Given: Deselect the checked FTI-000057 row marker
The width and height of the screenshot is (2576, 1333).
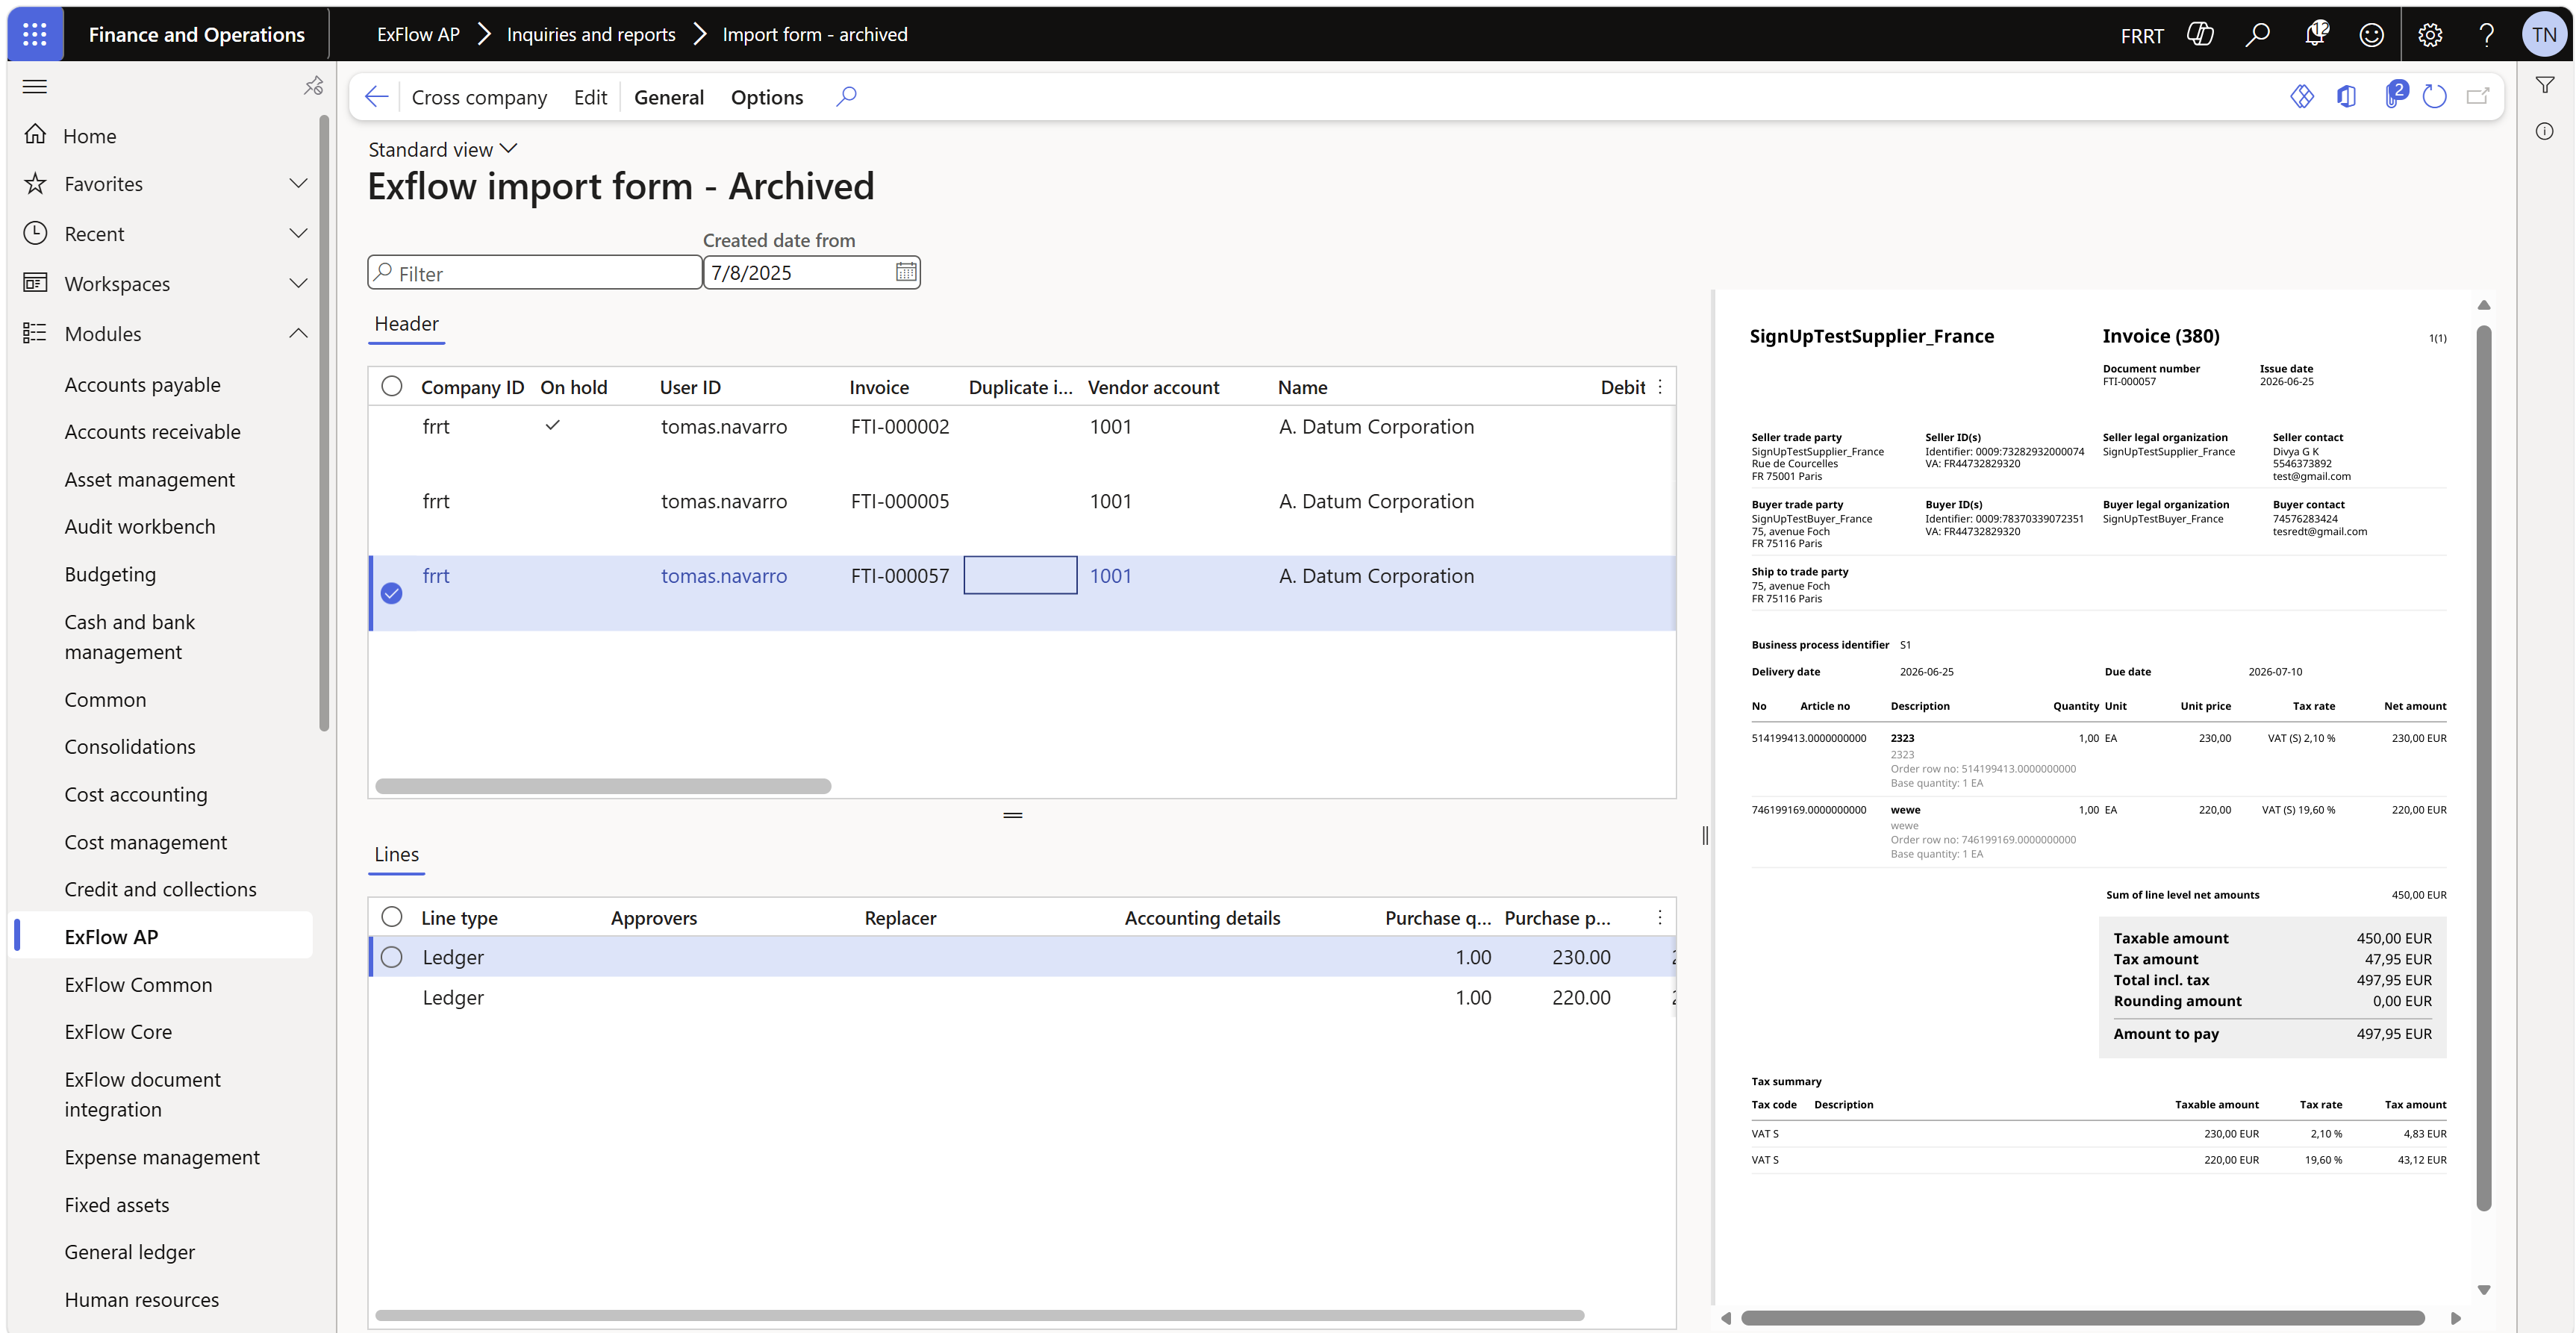Looking at the screenshot, I should click(x=392, y=594).
